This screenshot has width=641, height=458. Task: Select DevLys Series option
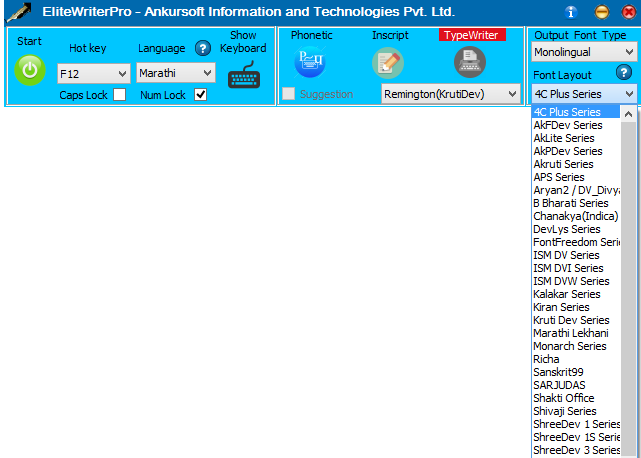pos(576,229)
